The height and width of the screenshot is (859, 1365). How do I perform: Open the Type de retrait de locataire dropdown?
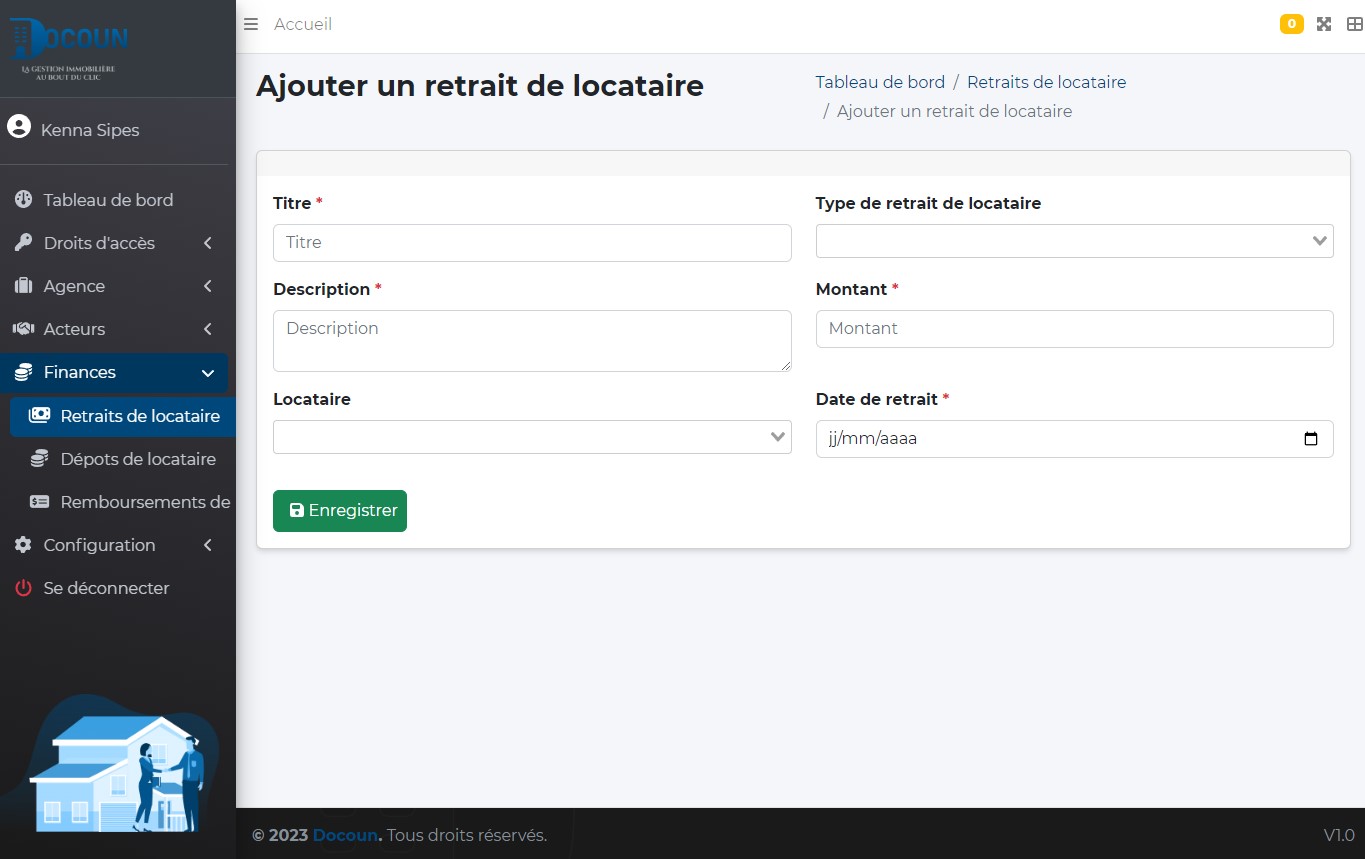pos(1074,241)
